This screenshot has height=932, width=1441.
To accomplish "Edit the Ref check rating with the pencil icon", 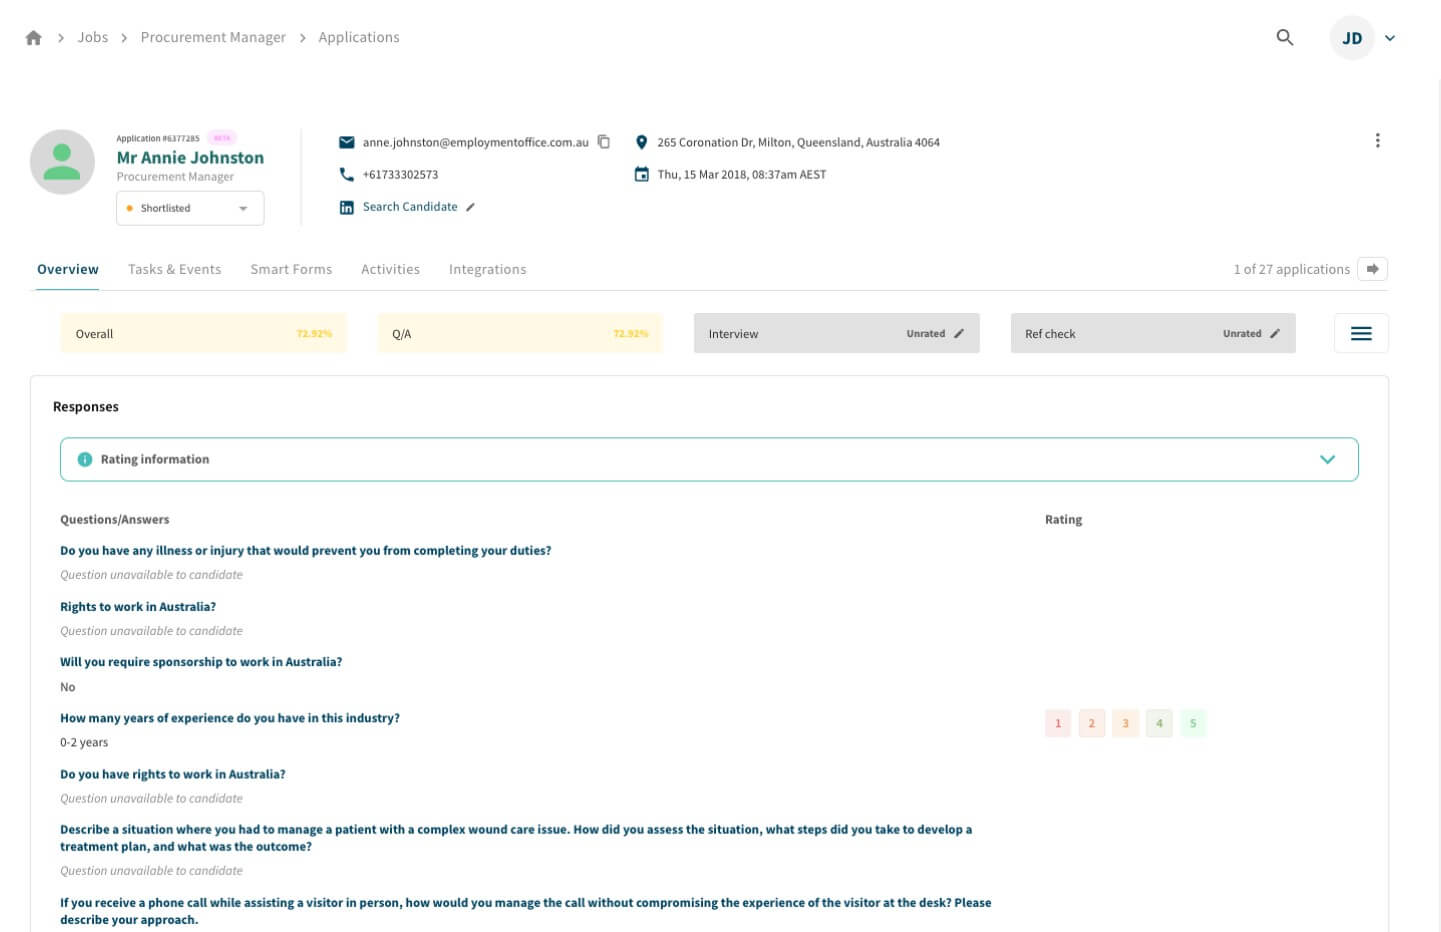I will click(x=1275, y=334).
